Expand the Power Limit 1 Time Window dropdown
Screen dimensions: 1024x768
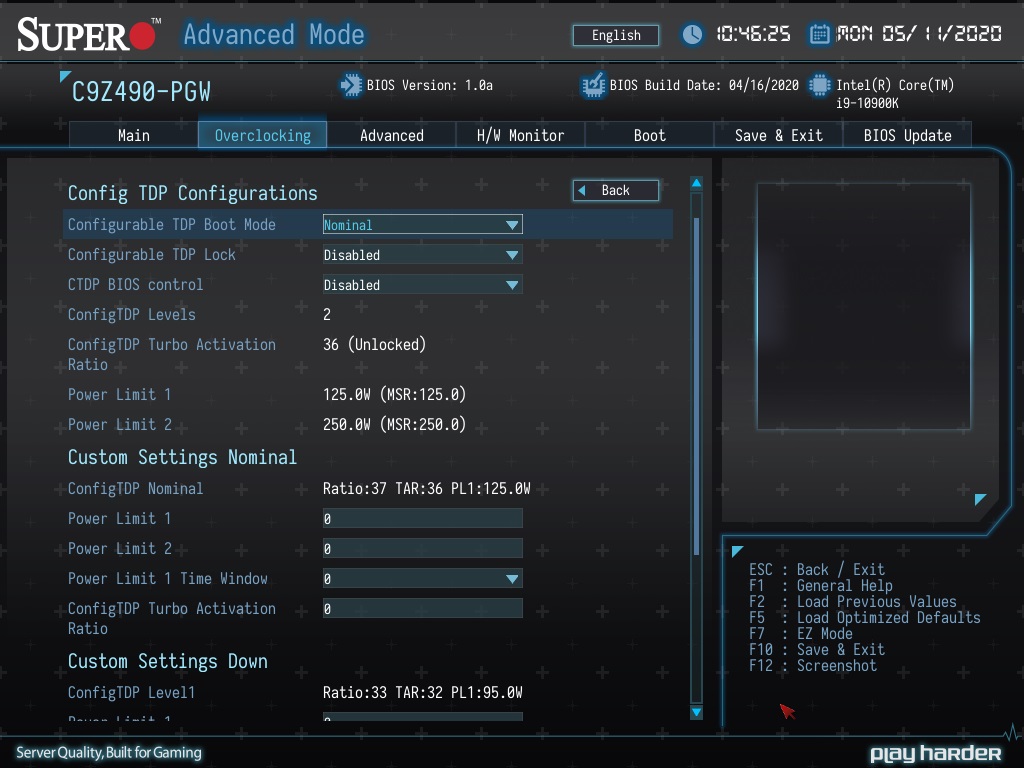pyautogui.click(x=422, y=579)
